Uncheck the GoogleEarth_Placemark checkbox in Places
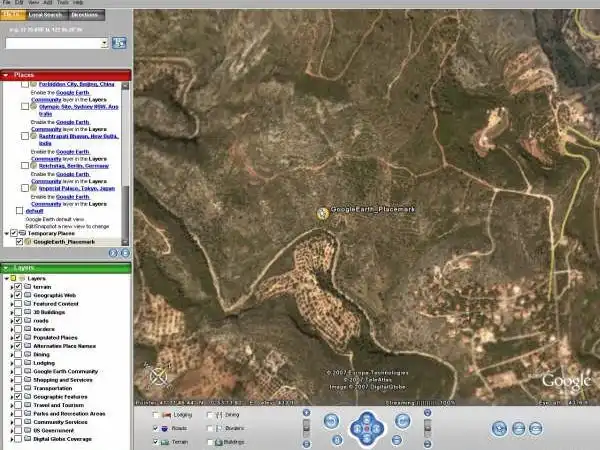This screenshot has width=600, height=450. (19, 242)
